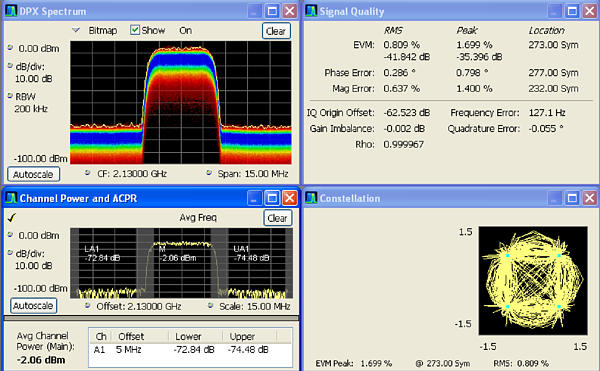Select the A1 5 MHz row in table
The width and height of the screenshot is (600, 371).
tap(190, 350)
